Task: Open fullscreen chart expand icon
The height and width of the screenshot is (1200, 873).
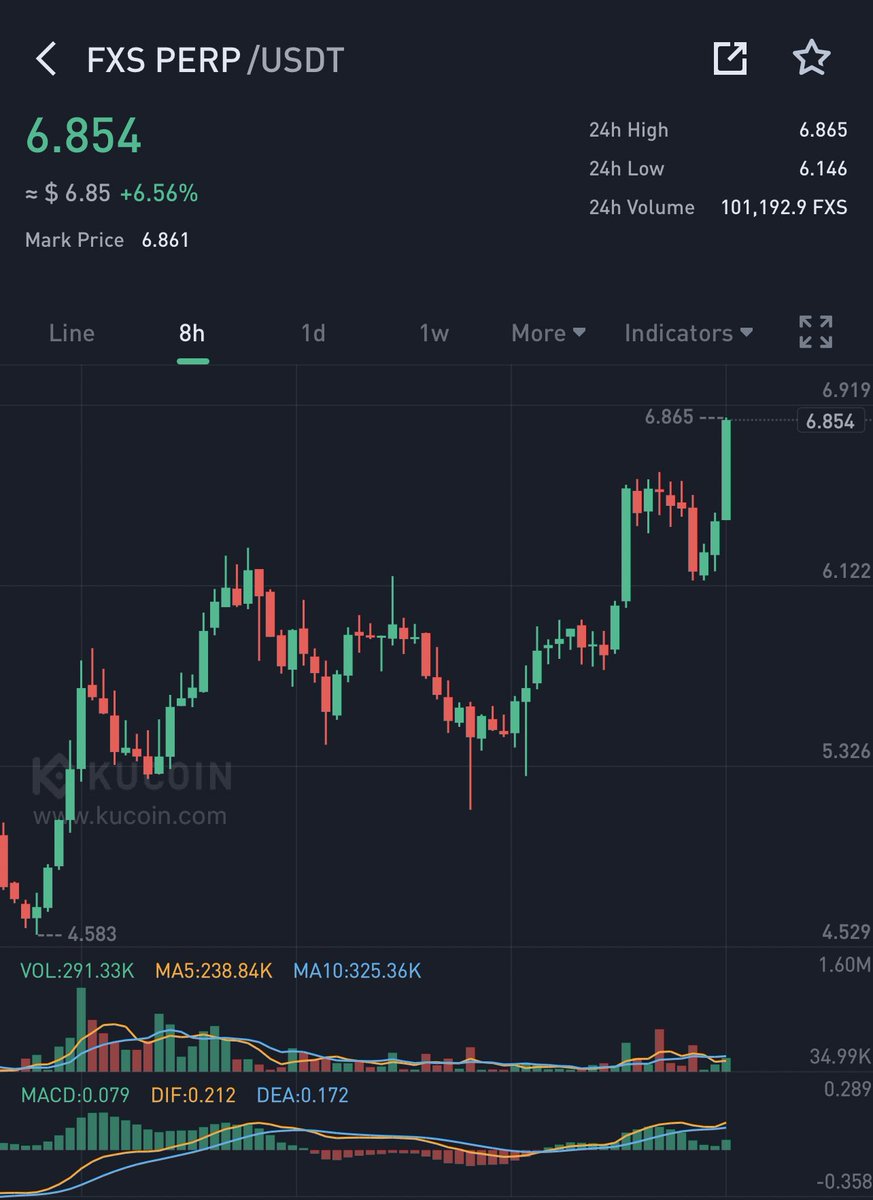Action: pyautogui.click(x=816, y=332)
